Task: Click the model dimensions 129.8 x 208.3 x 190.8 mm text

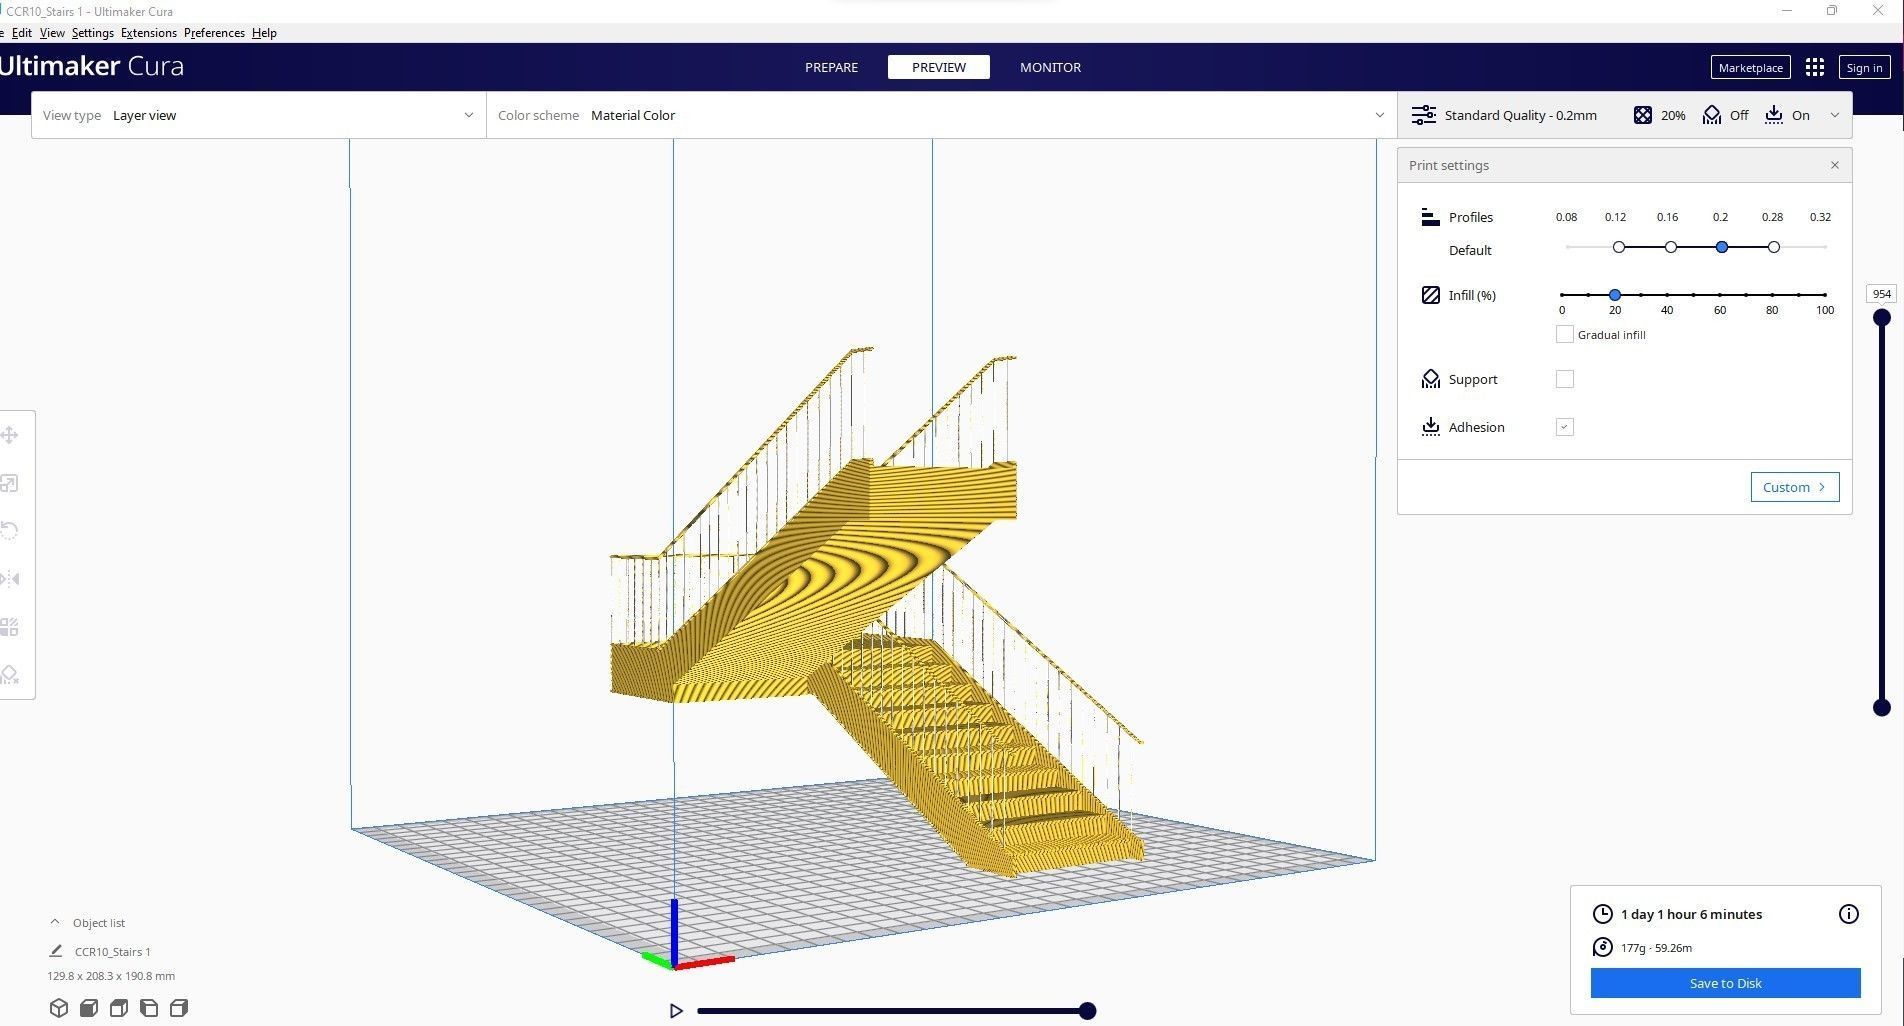Action: (111, 976)
